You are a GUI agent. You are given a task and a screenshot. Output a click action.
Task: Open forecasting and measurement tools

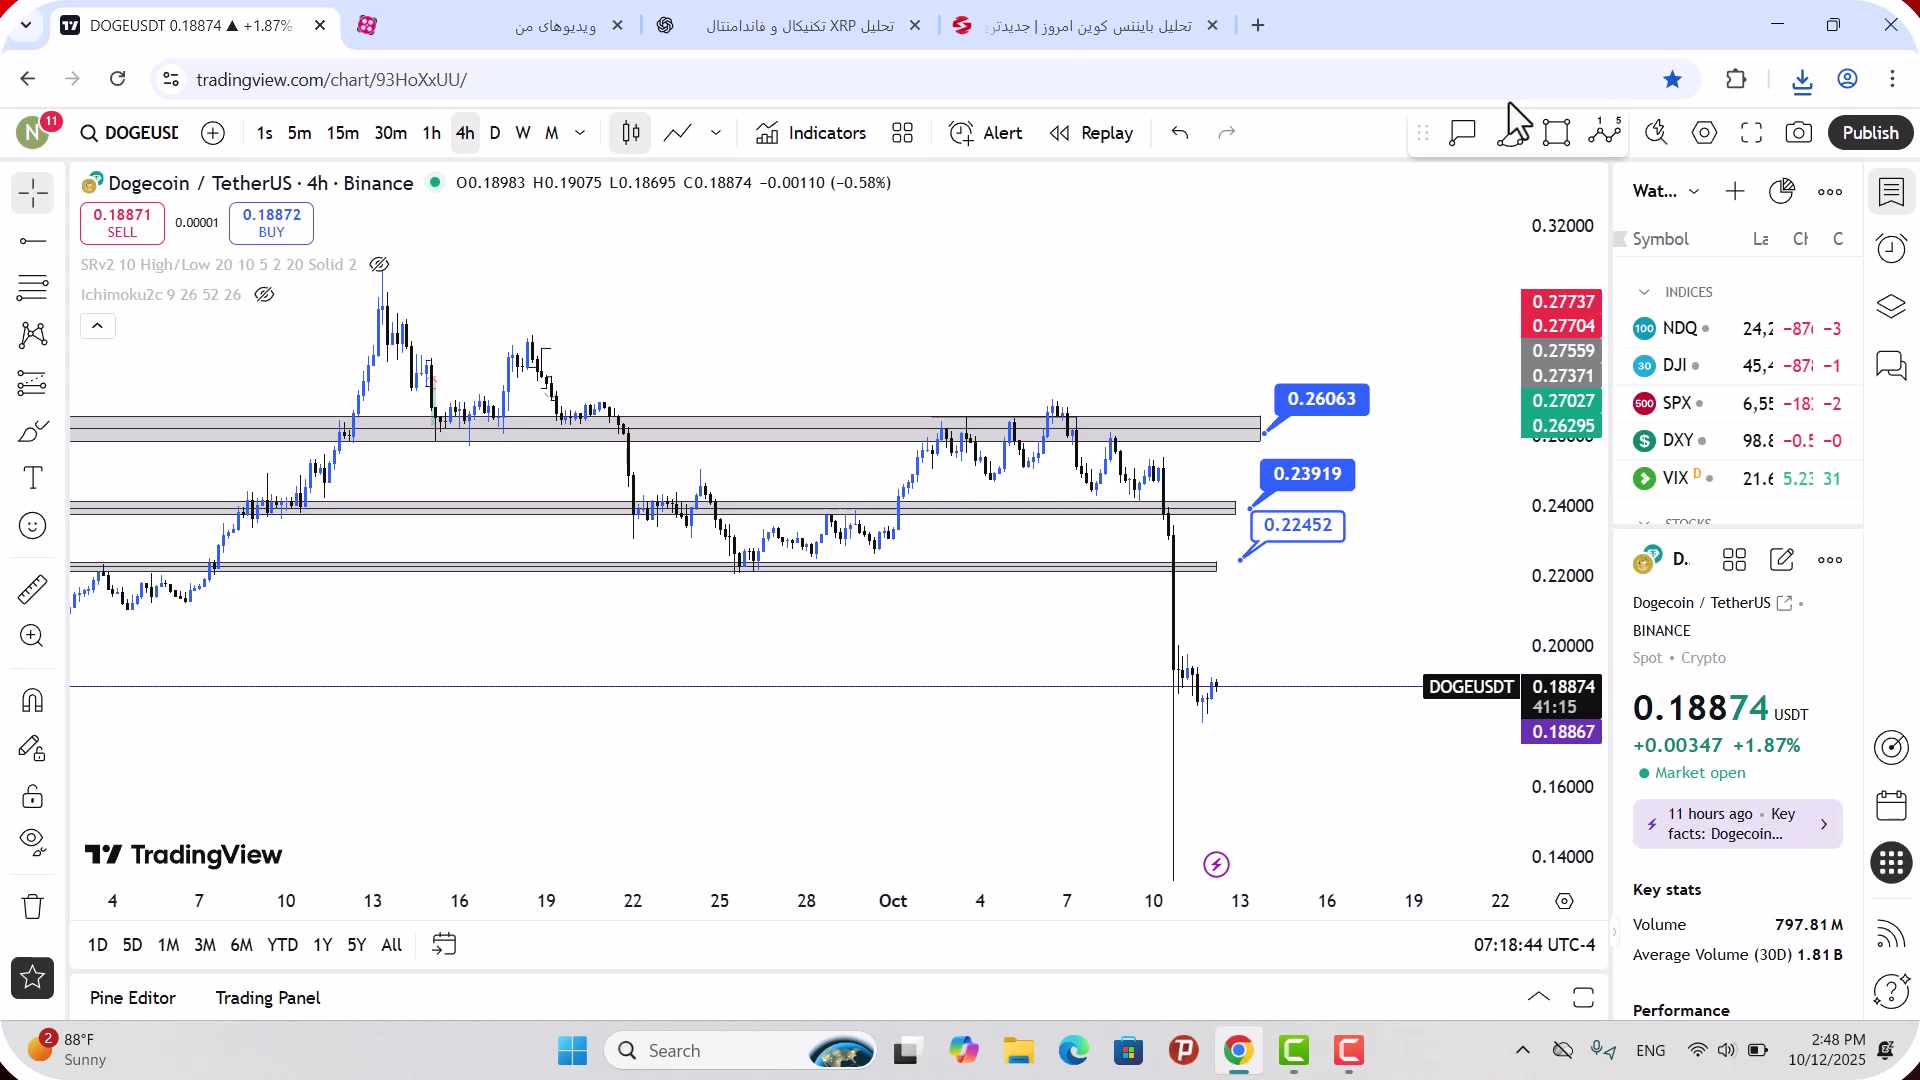(33, 383)
